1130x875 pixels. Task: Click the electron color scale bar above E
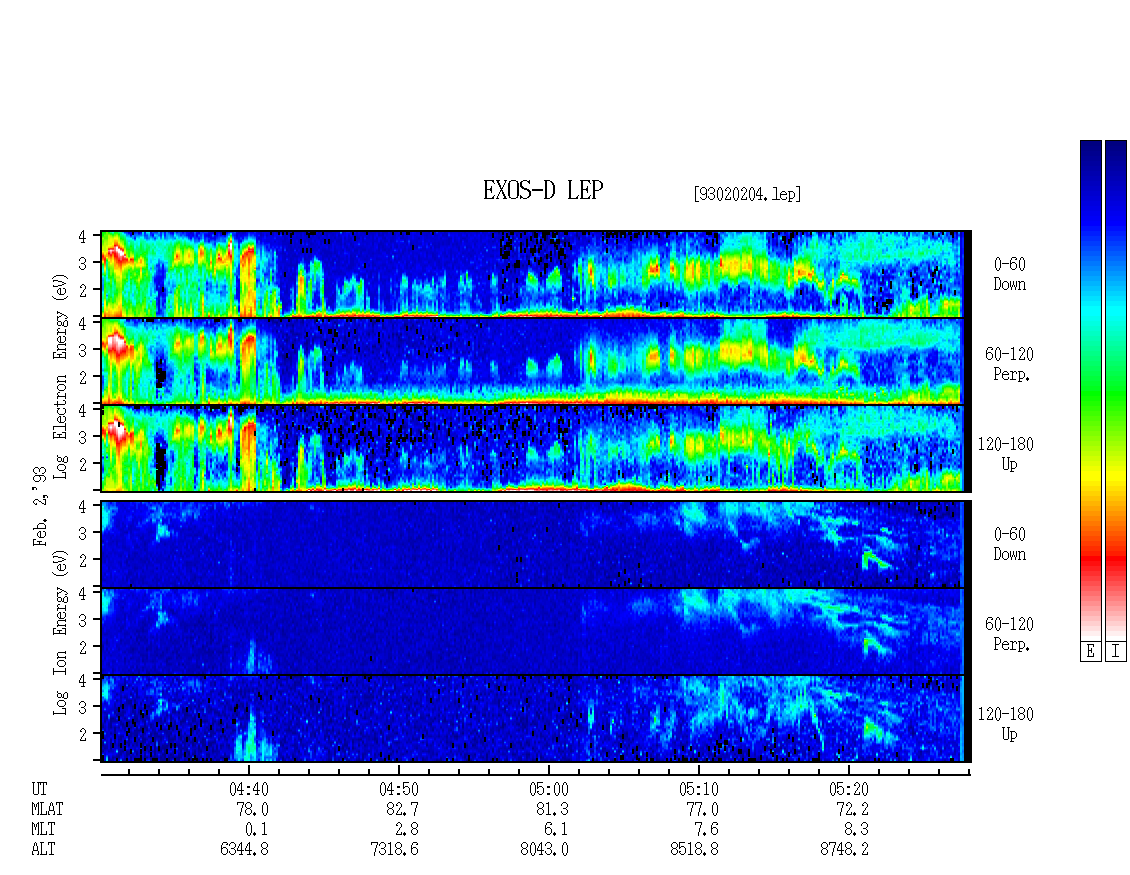click(1090, 391)
